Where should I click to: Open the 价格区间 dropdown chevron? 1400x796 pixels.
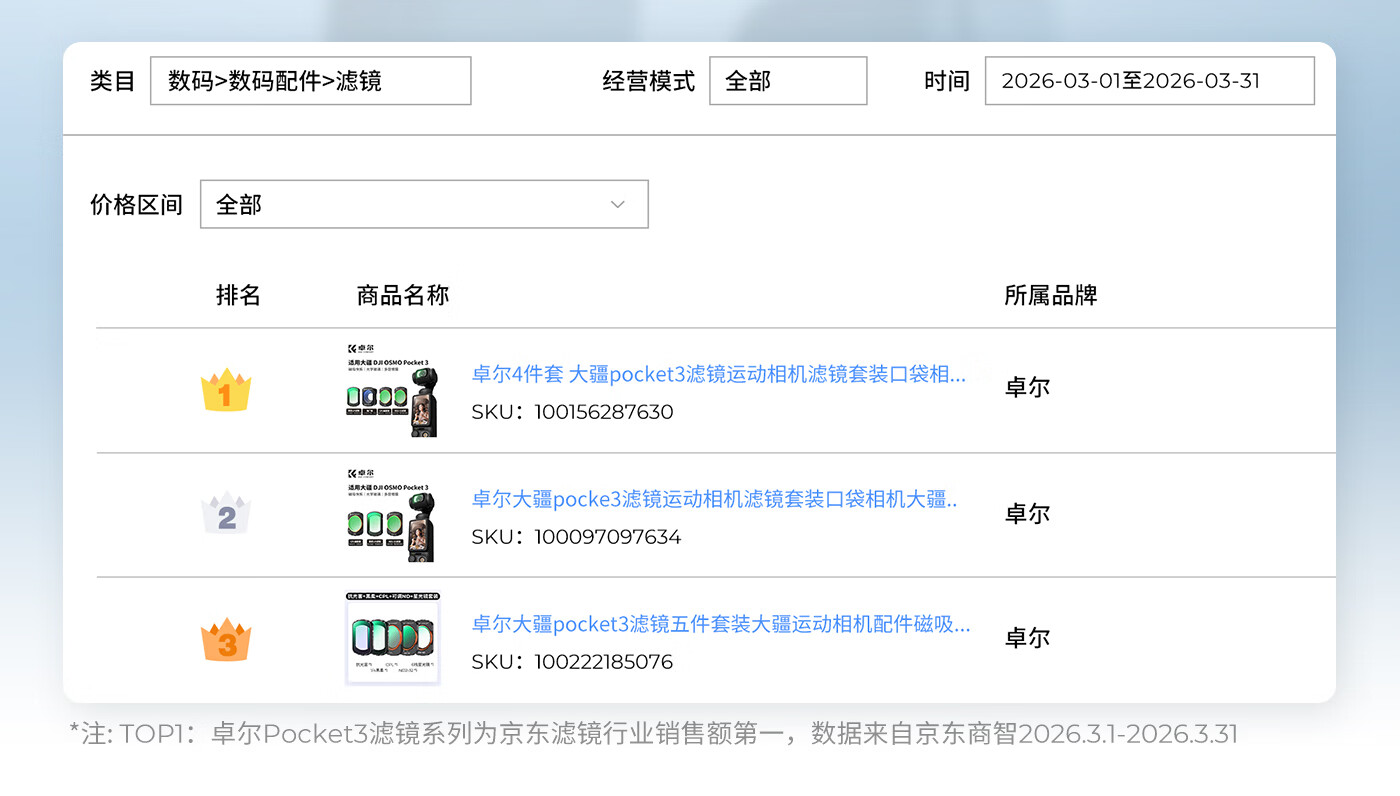pyautogui.click(x=618, y=204)
